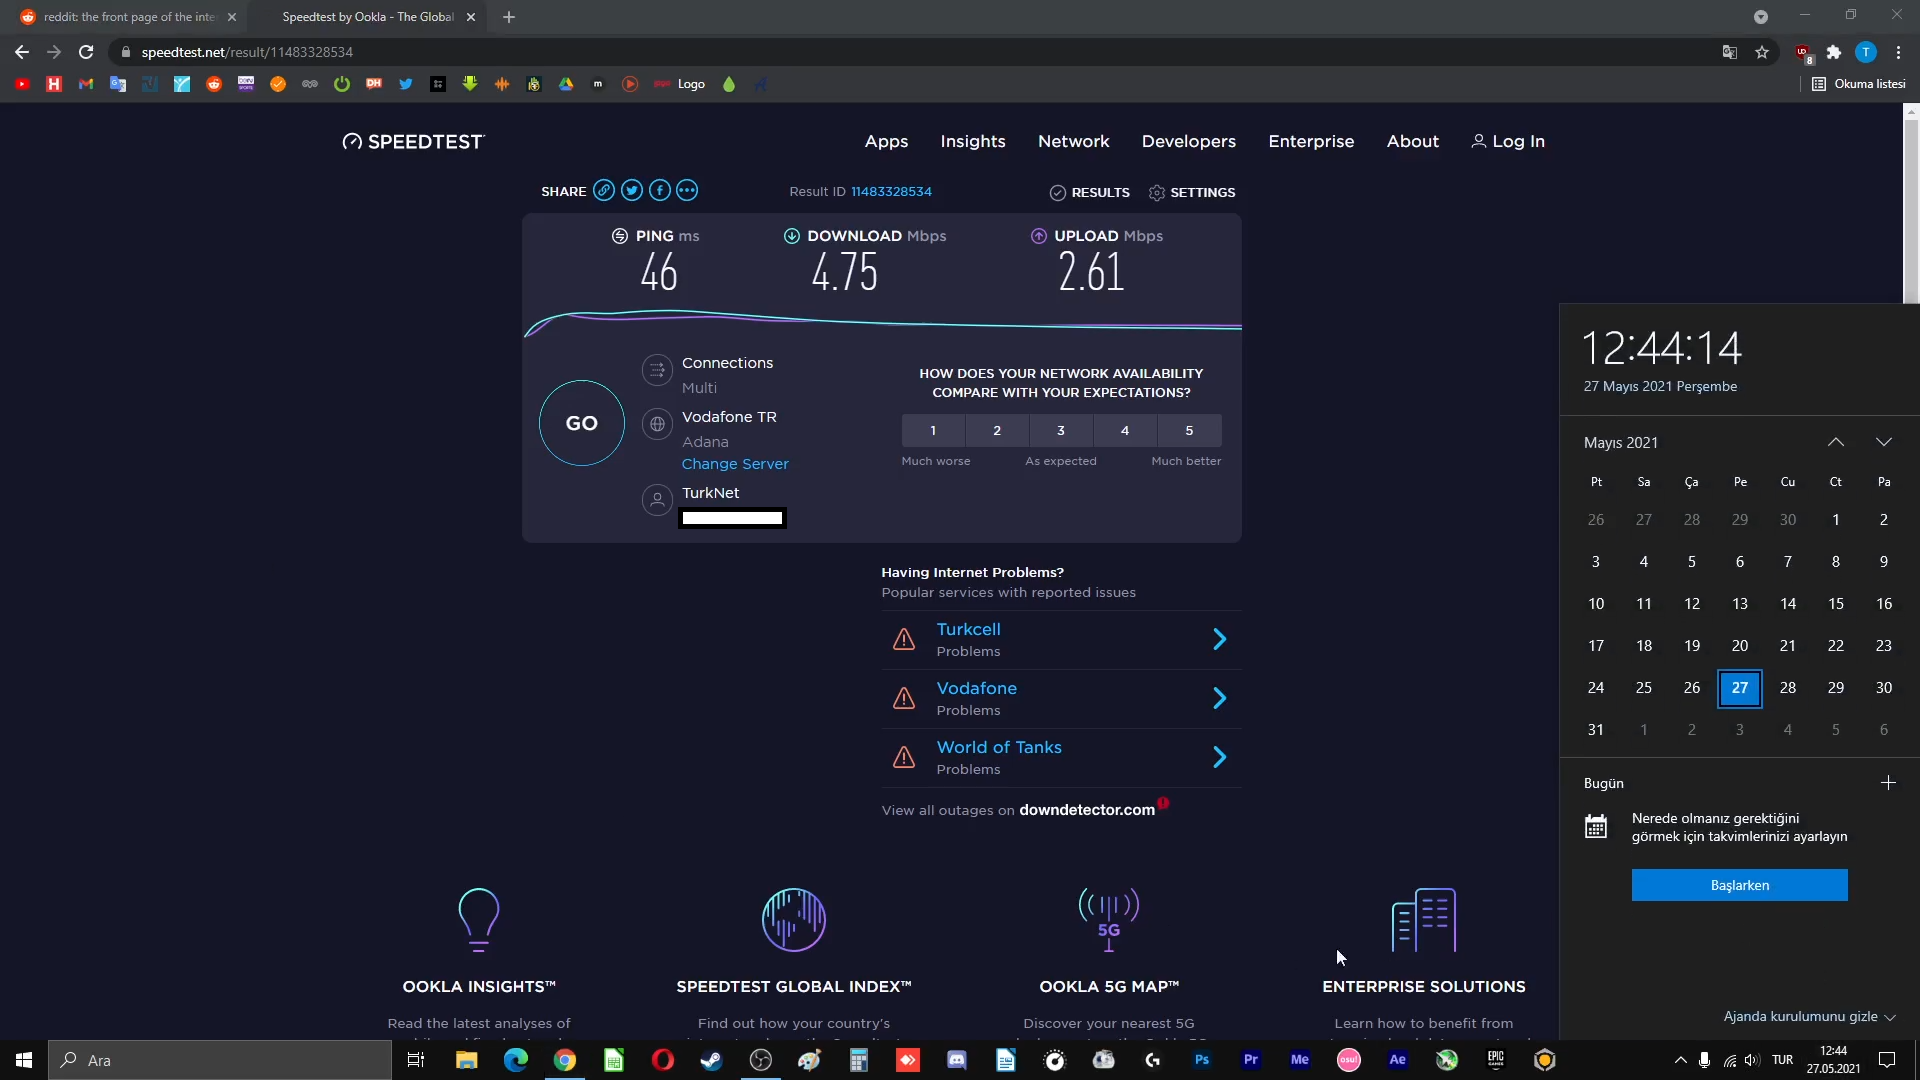Rate network availability as 1
Screen dimensions: 1920x1080
pos(933,431)
